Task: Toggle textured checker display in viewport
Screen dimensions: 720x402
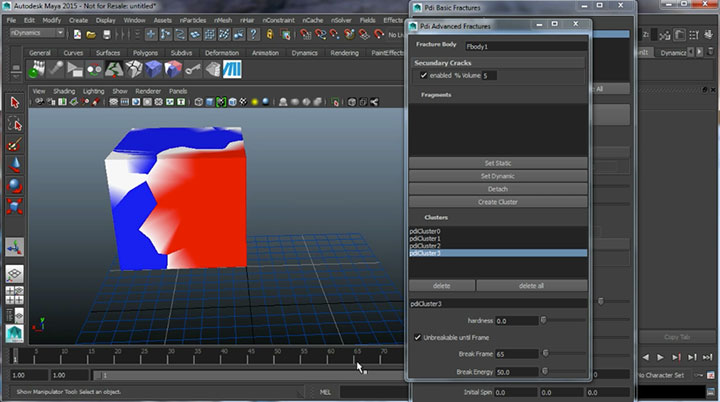Action: [x=243, y=102]
